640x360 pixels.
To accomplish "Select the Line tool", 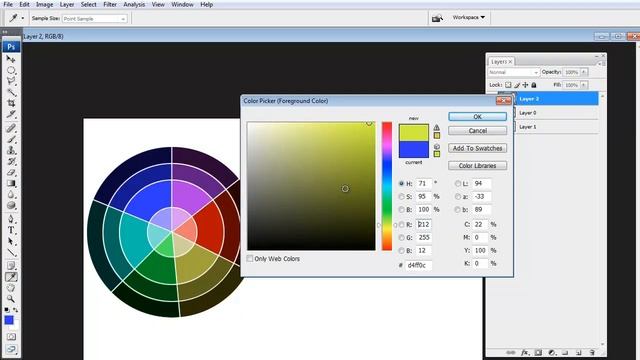I will tap(11, 252).
